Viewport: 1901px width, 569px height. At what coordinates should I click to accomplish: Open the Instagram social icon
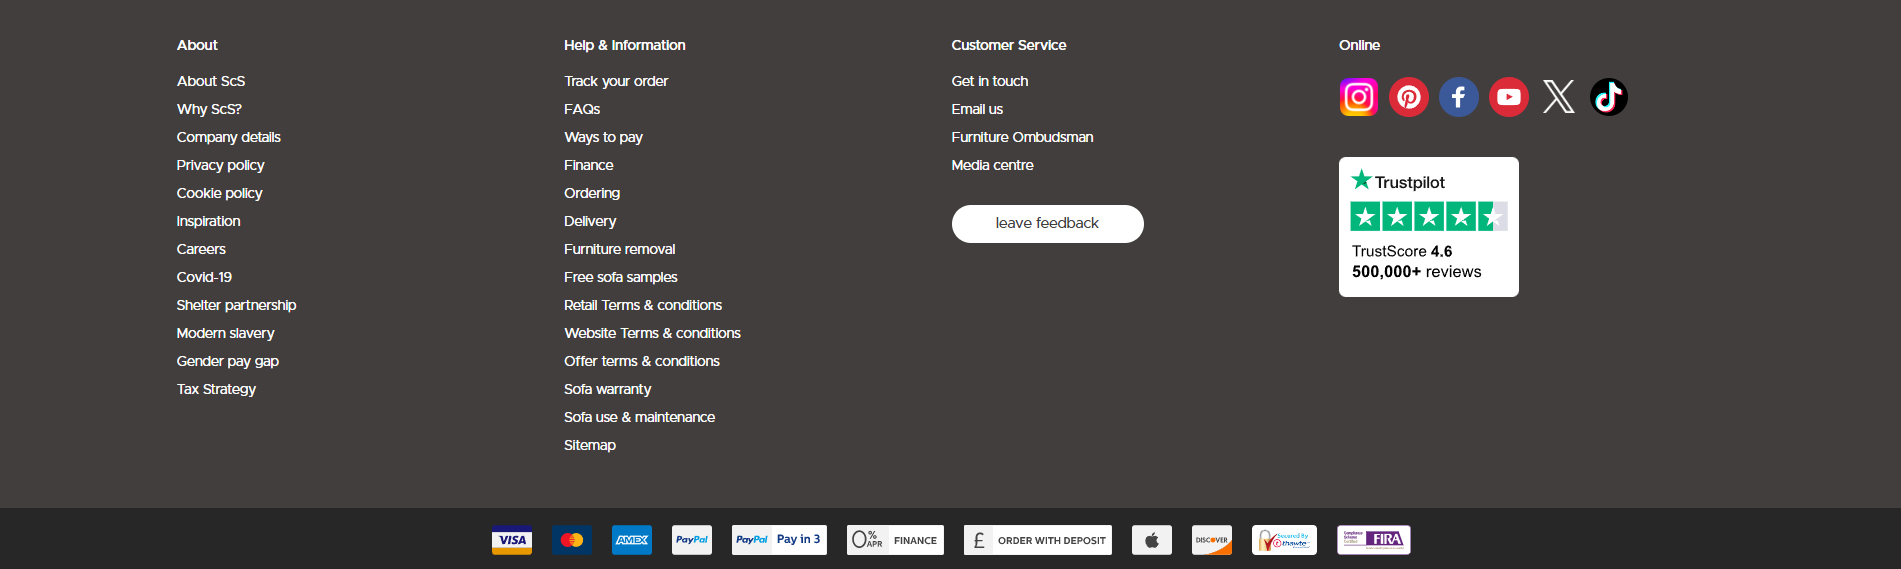1358,97
